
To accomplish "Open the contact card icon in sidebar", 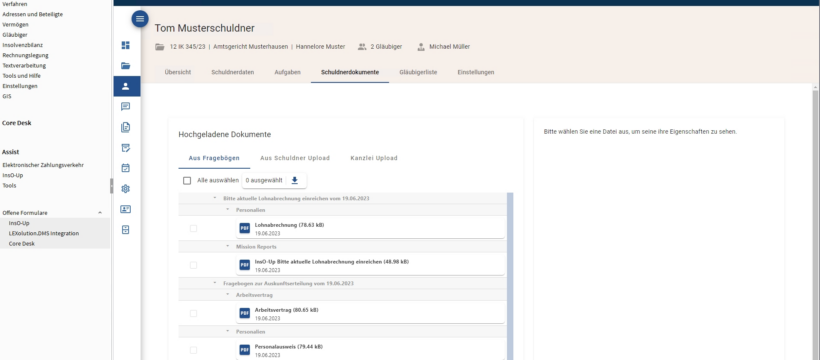I will click(126, 209).
